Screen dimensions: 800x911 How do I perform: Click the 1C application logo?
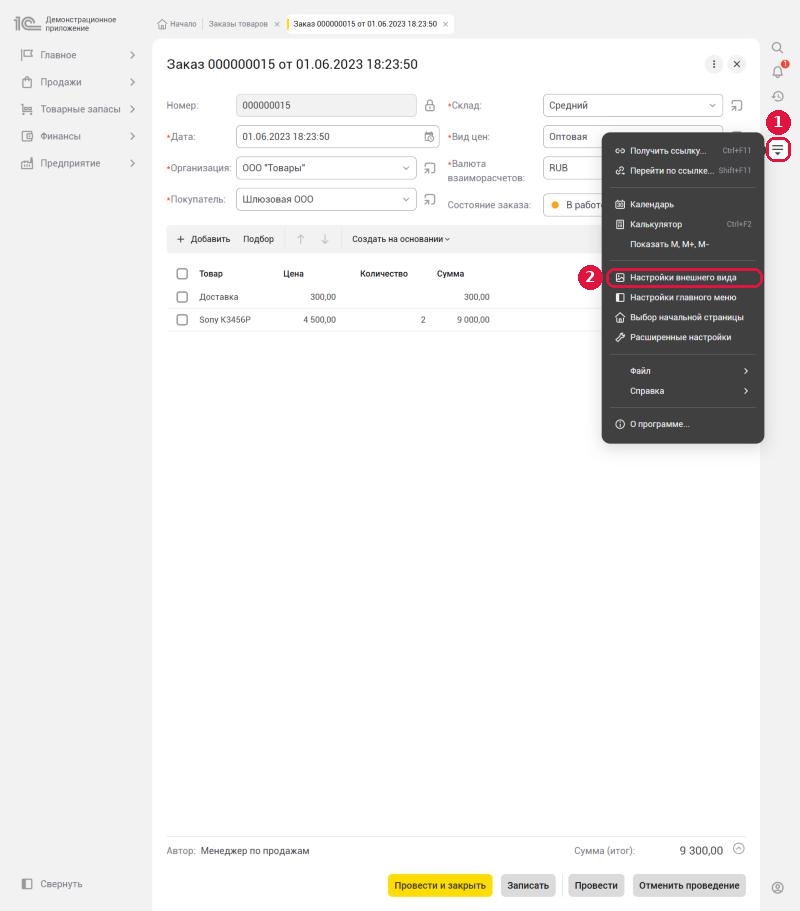(27, 23)
